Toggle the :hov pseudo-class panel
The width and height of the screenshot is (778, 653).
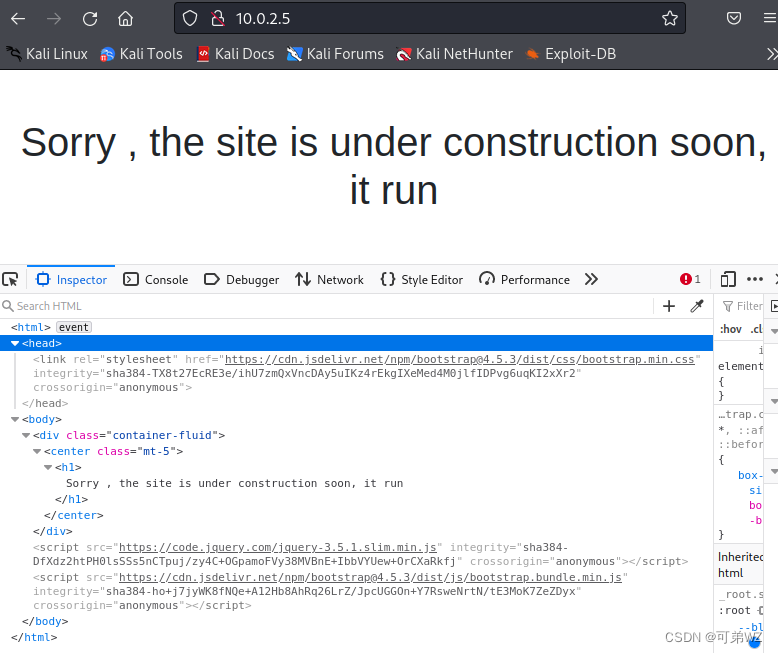[730, 329]
